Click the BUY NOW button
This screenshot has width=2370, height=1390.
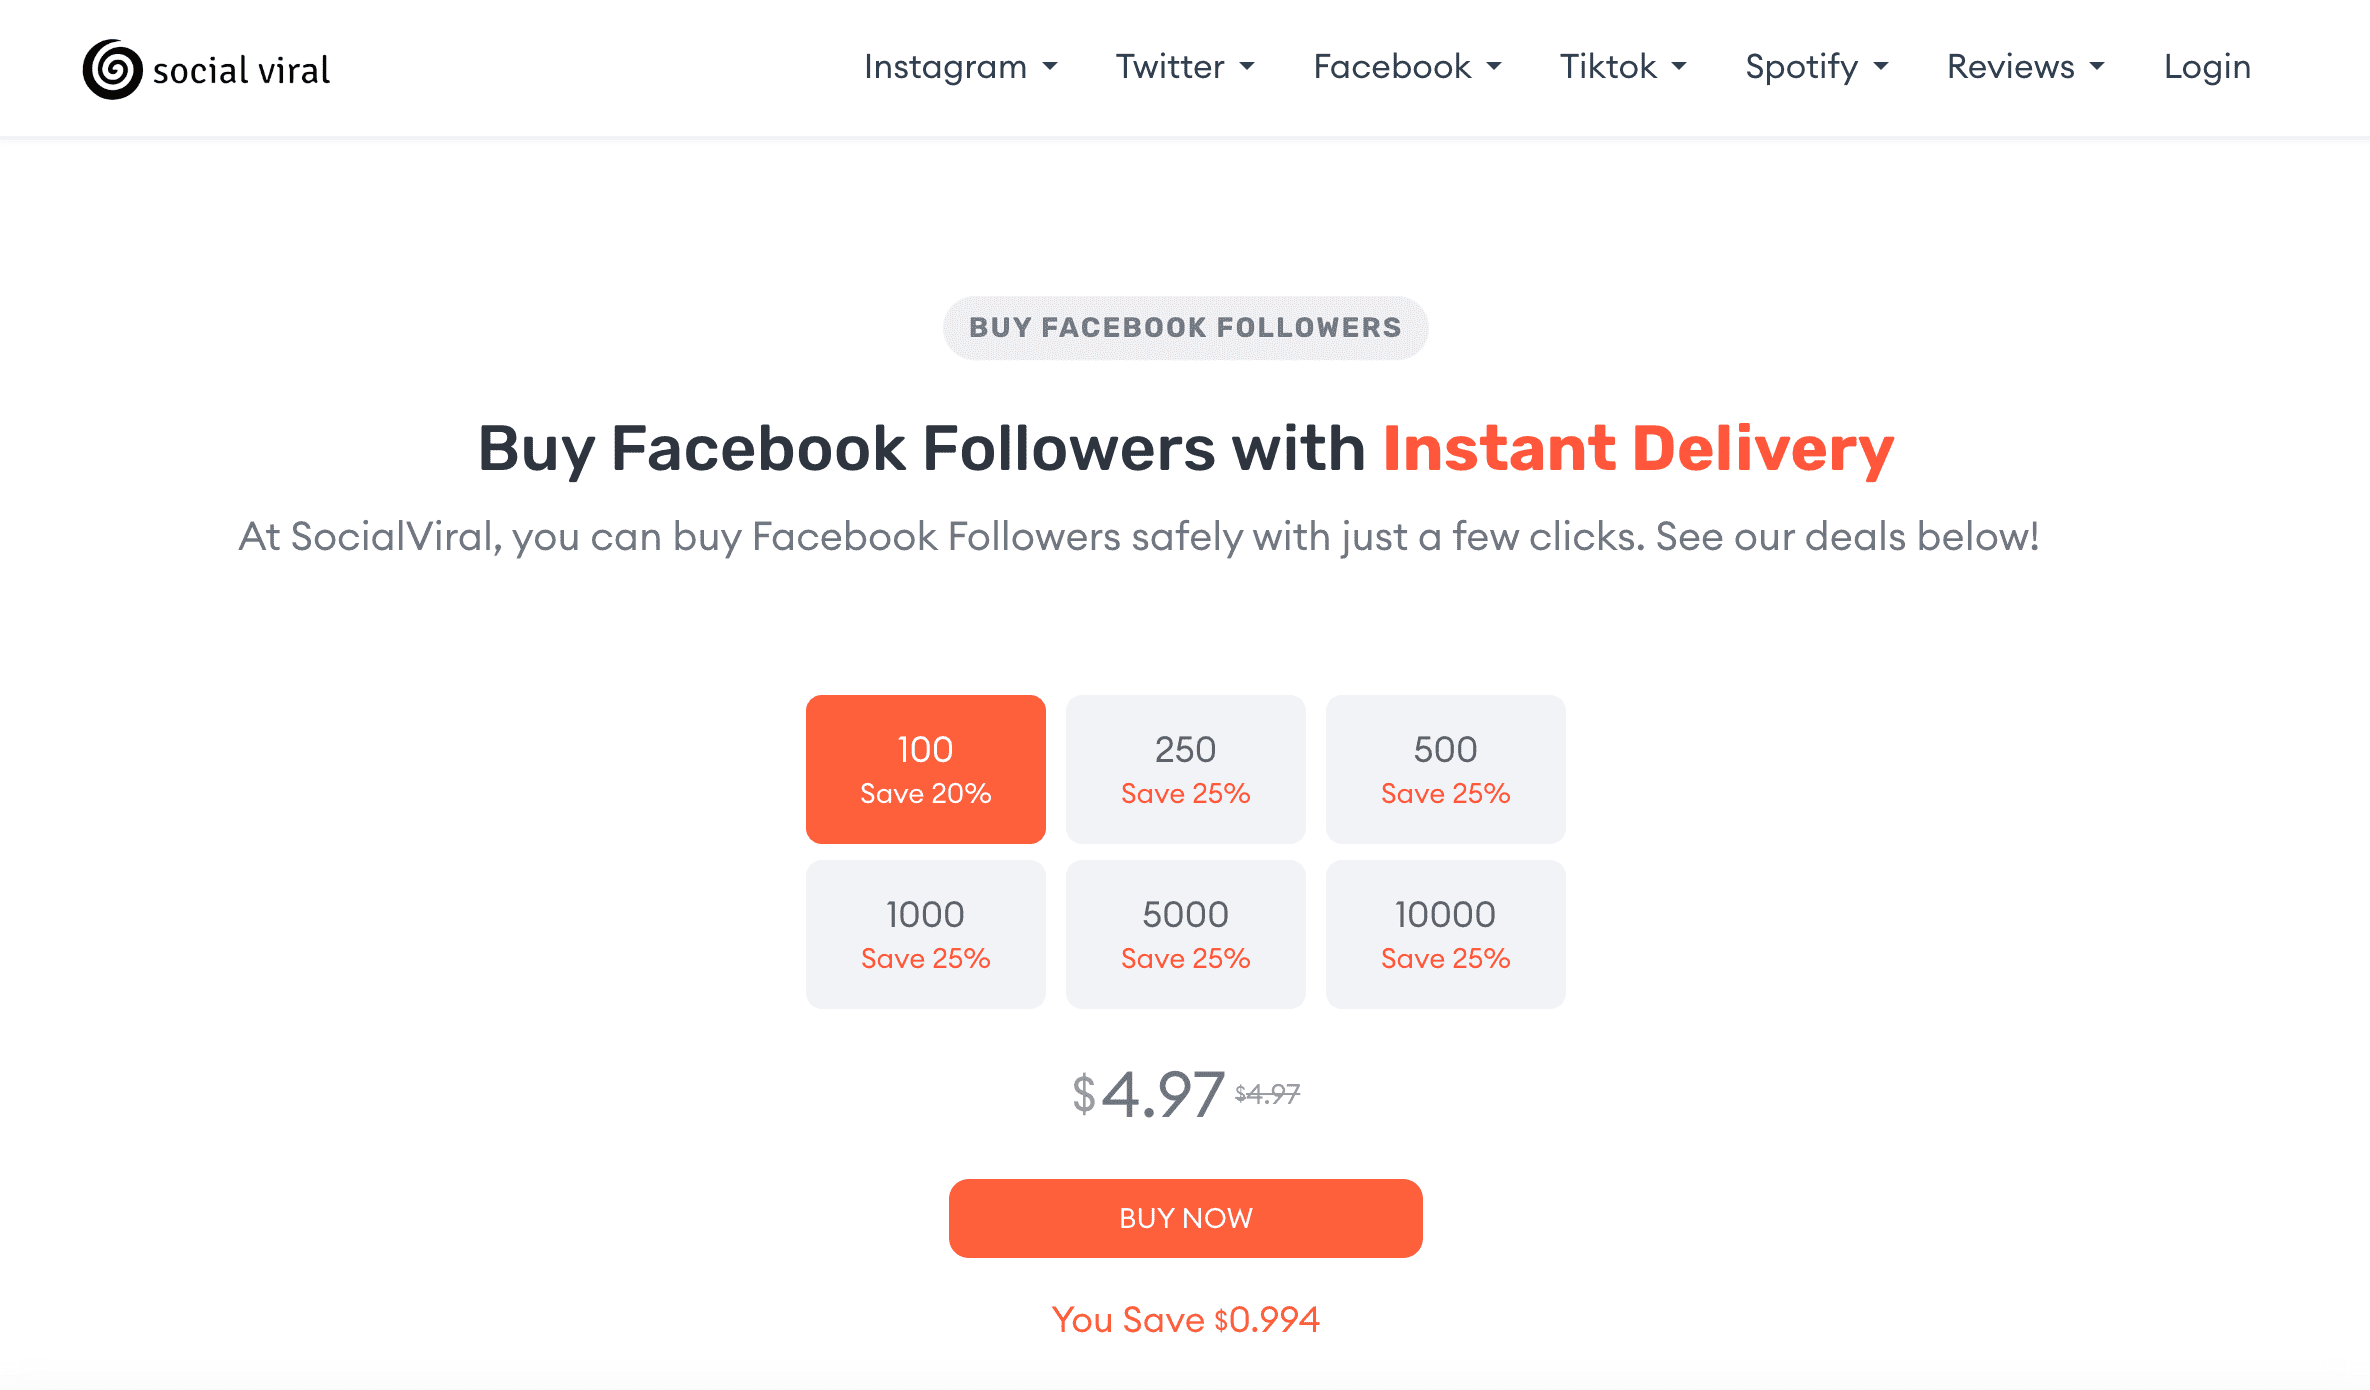pos(1186,1217)
